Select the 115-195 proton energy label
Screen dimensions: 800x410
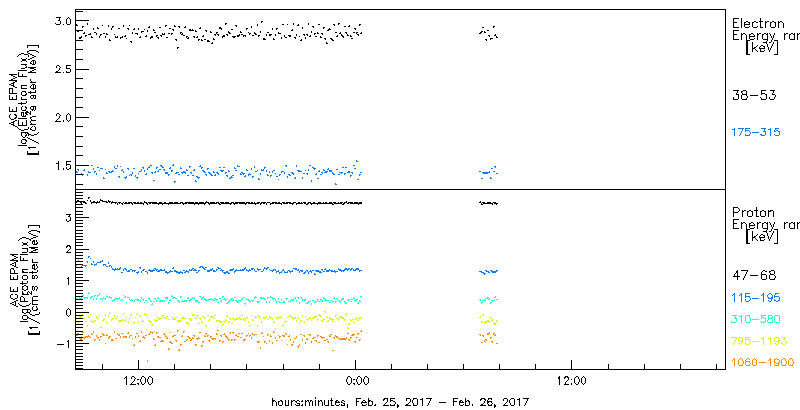pos(756,298)
